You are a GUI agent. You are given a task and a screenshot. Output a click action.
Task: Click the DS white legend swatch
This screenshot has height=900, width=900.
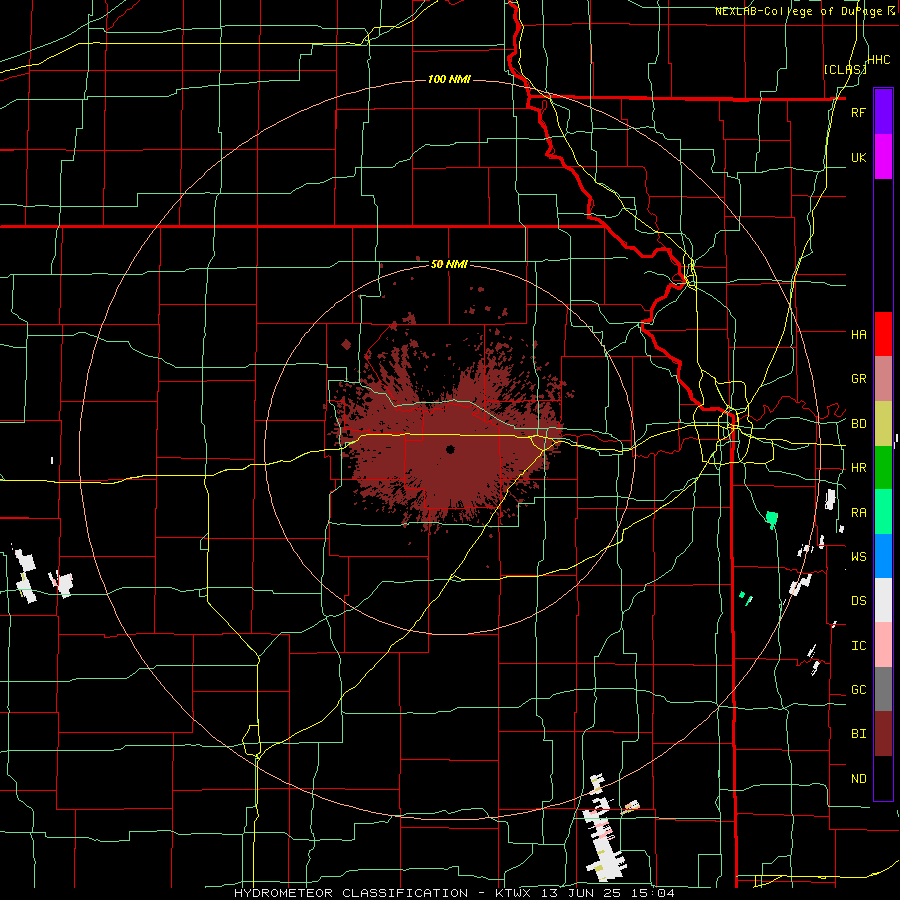tap(883, 600)
